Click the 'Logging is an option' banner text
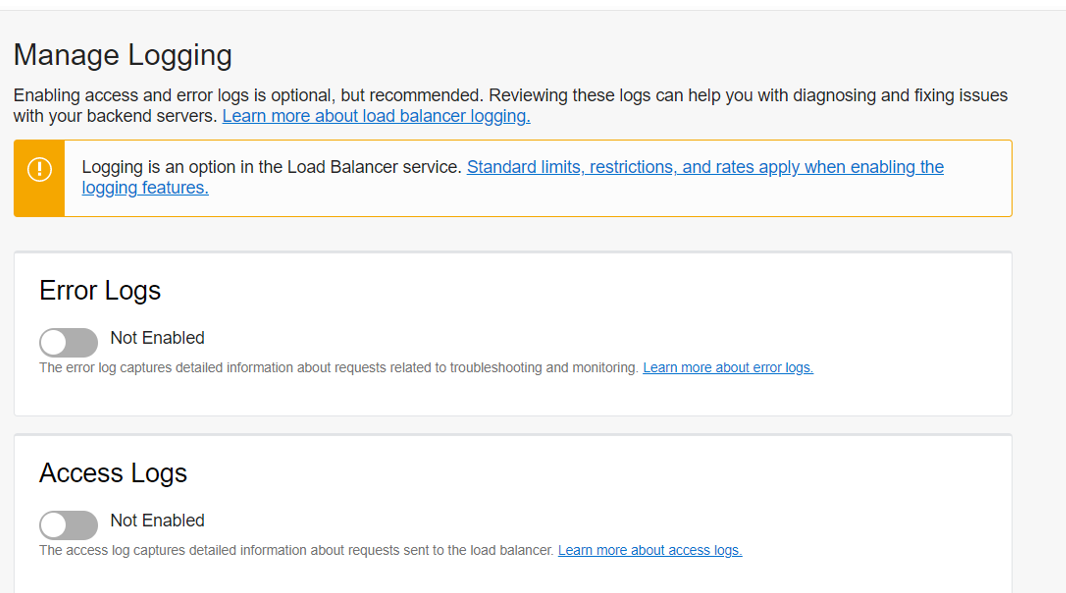1066x593 pixels. pyautogui.click(x=271, y=167)
